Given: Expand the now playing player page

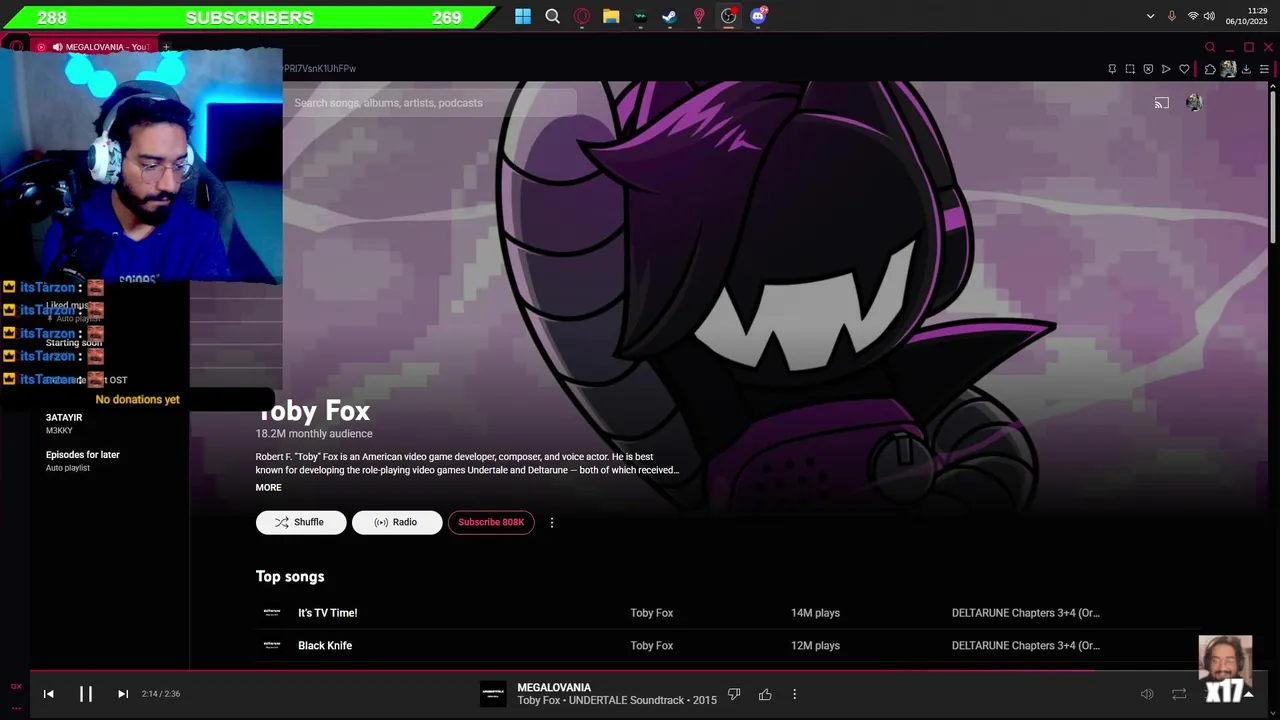Looking at the screenshot, I should (1248, 694).
